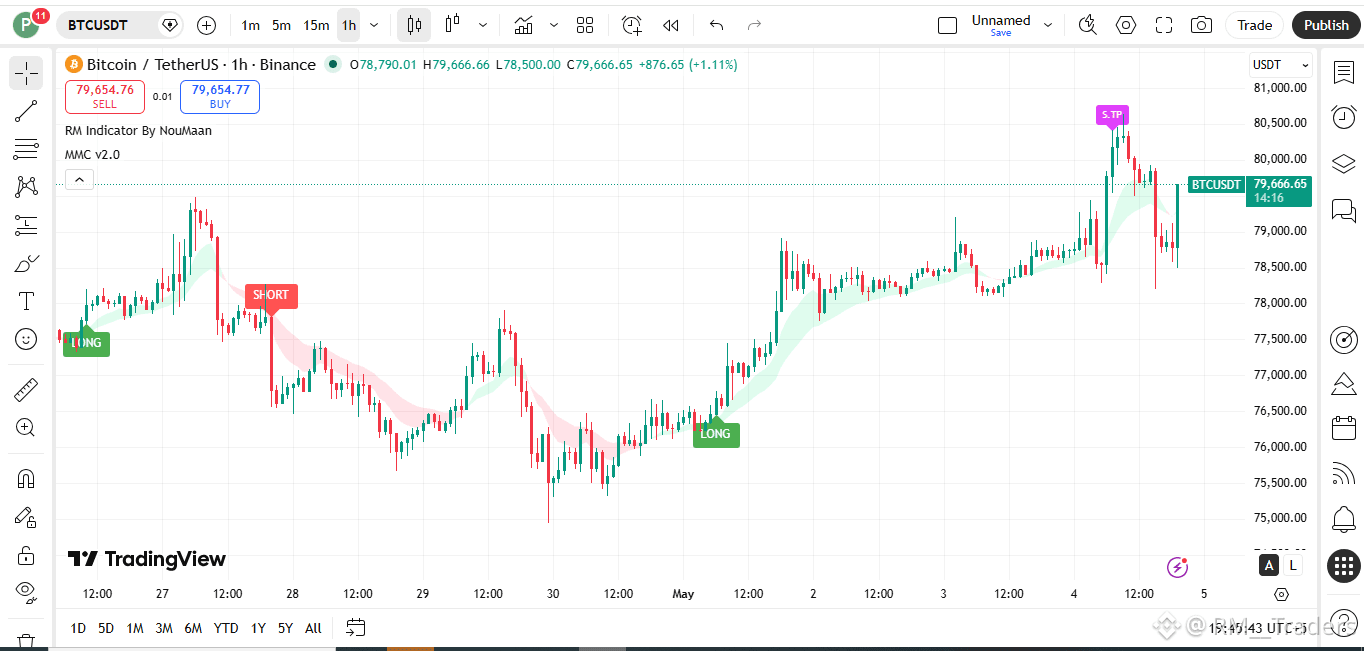Open the apps grid button
1364x651 pixels.
[x=1343, y=566]
